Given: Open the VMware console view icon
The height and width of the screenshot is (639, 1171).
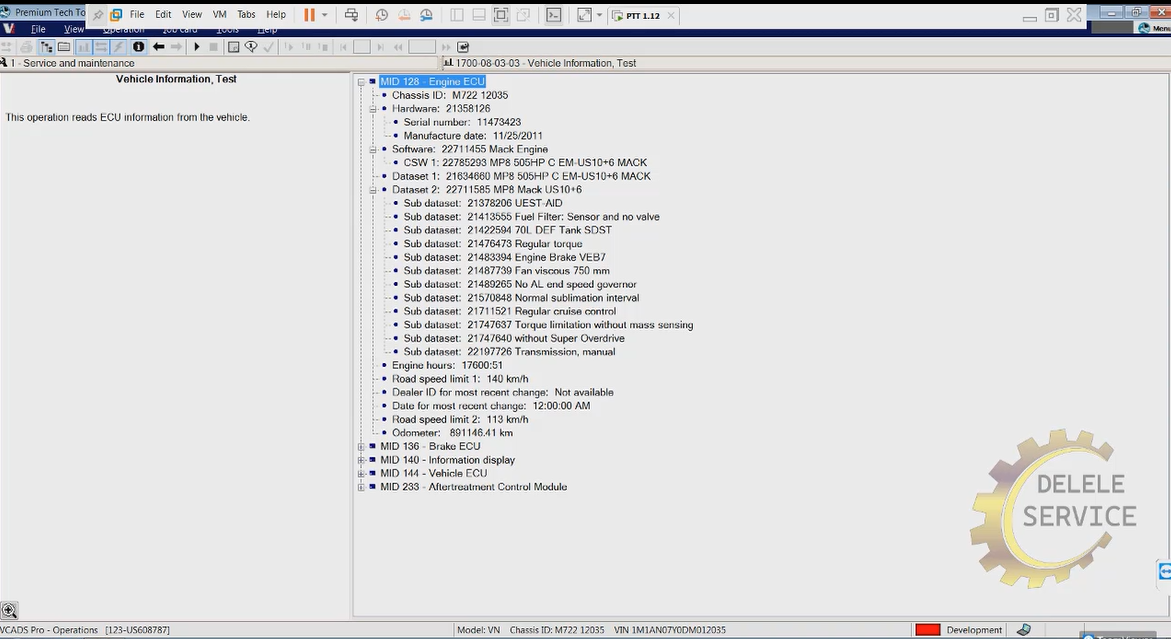Looking at the screenshot, I should 553,15.
